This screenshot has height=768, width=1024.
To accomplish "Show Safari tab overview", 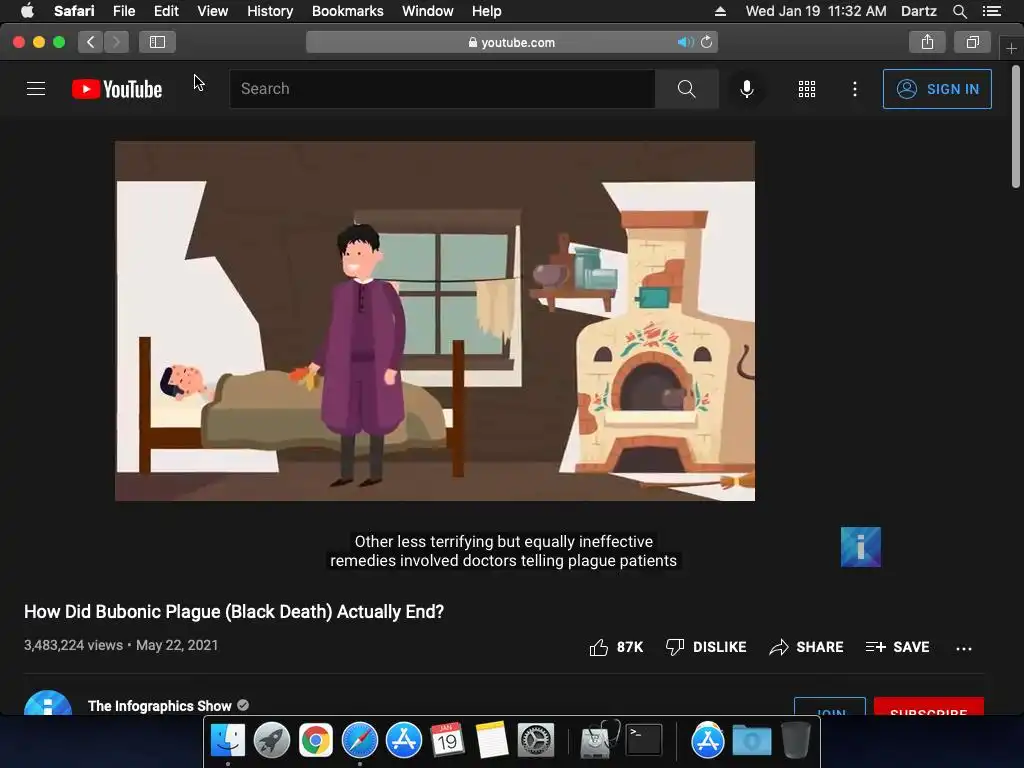I will [x=972, y=42].
